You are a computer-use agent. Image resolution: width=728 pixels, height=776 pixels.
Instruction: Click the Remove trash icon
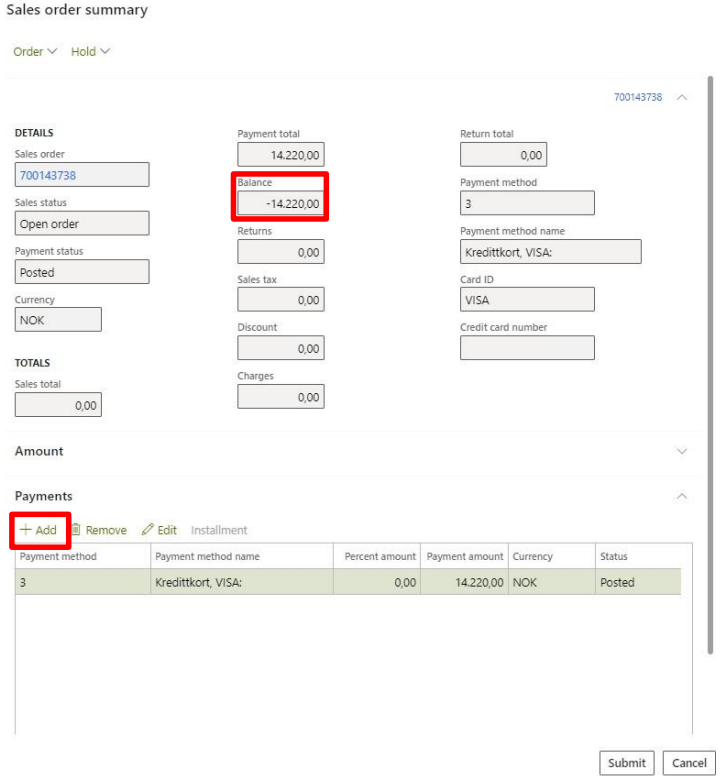click(75, 530)
